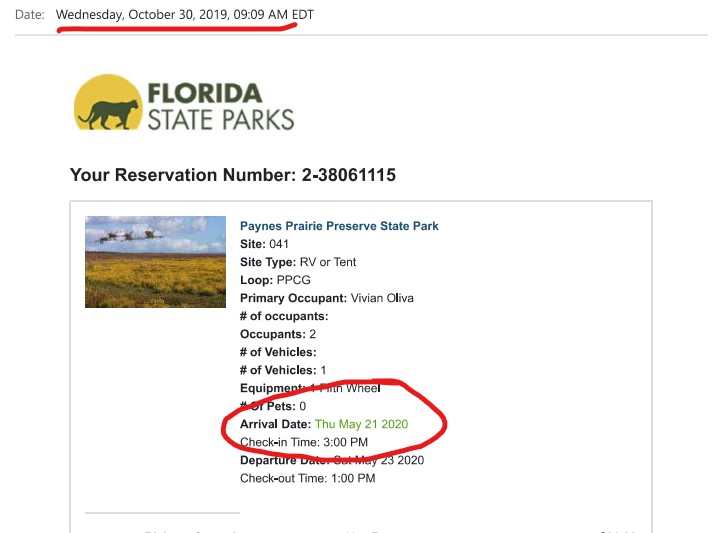The image size is (727, 533).
Task: Click Primary Occupant Vivian Oliva
Action: coord(327,298)
